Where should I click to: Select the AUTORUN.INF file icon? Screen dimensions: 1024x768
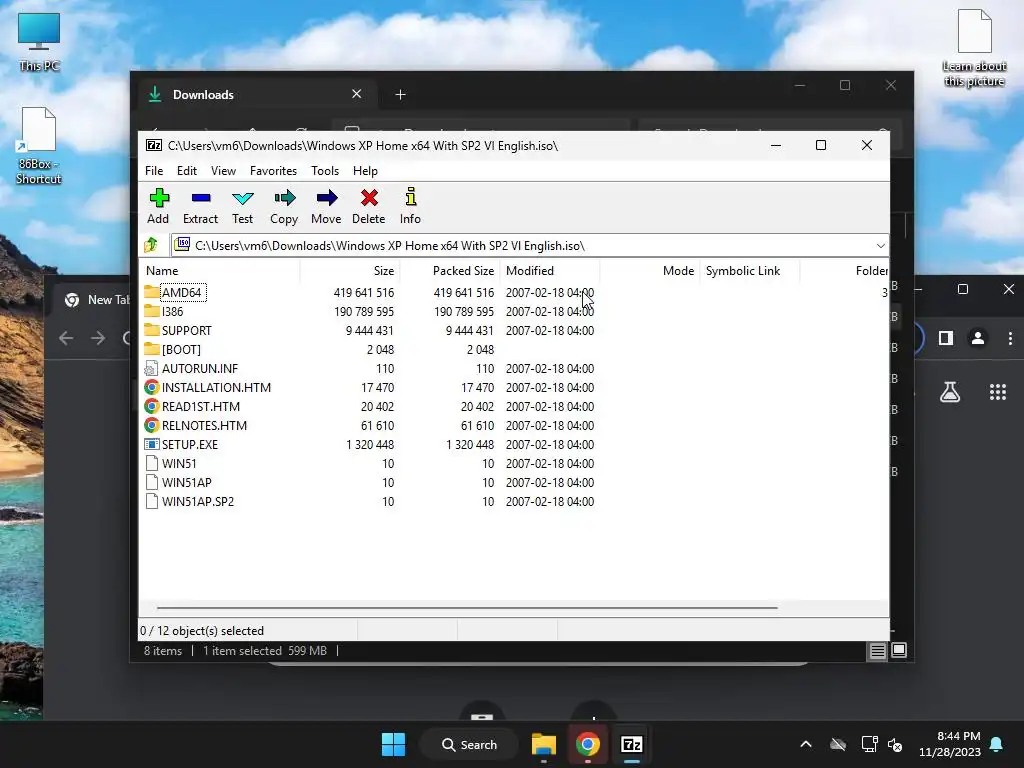click(x=152, y=368)
